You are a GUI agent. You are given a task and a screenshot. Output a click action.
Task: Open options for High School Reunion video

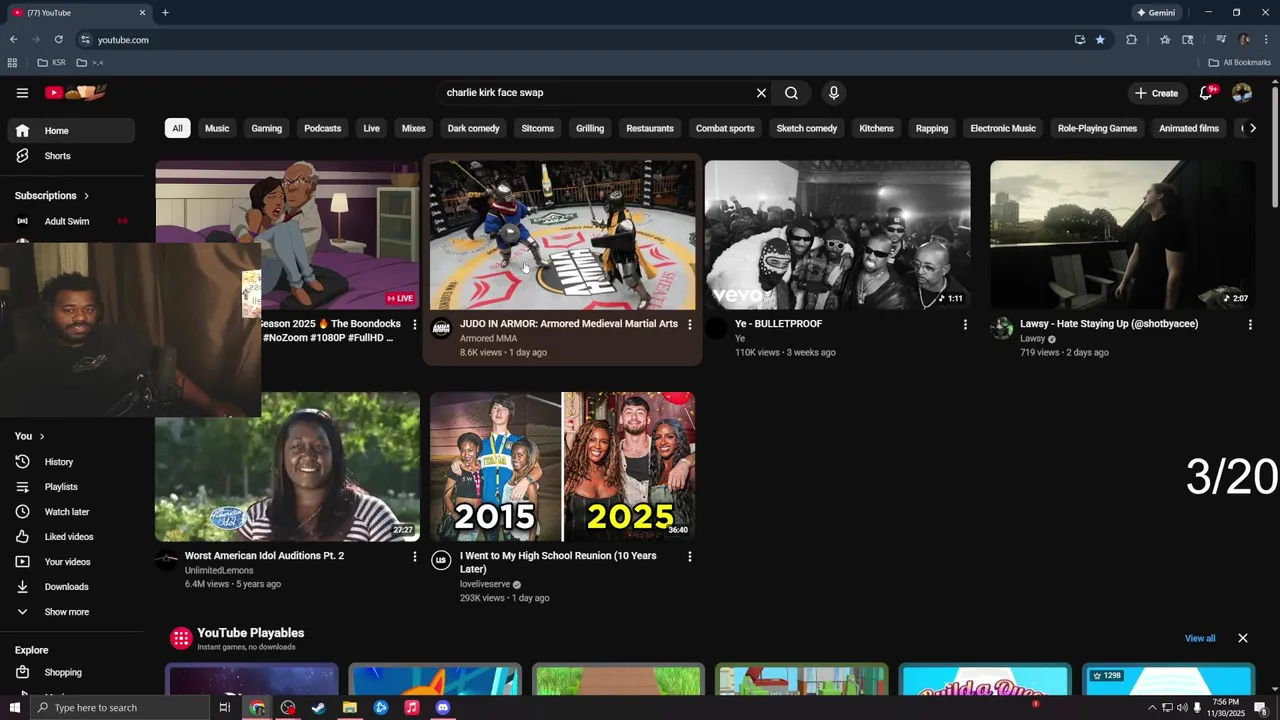click(x=689, y=556)
